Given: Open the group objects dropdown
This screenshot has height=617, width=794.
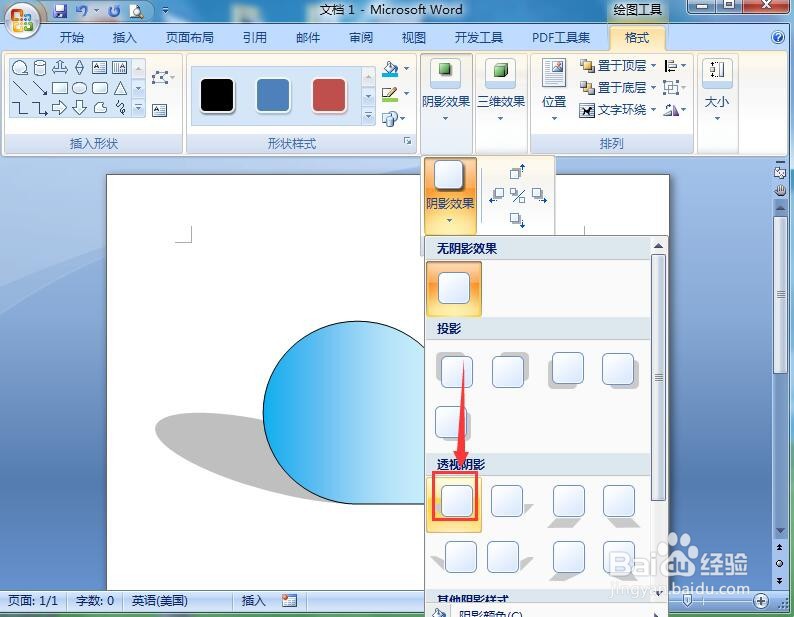Looking at the screenshot, I should pyautogui.click(x=675, y=88).
